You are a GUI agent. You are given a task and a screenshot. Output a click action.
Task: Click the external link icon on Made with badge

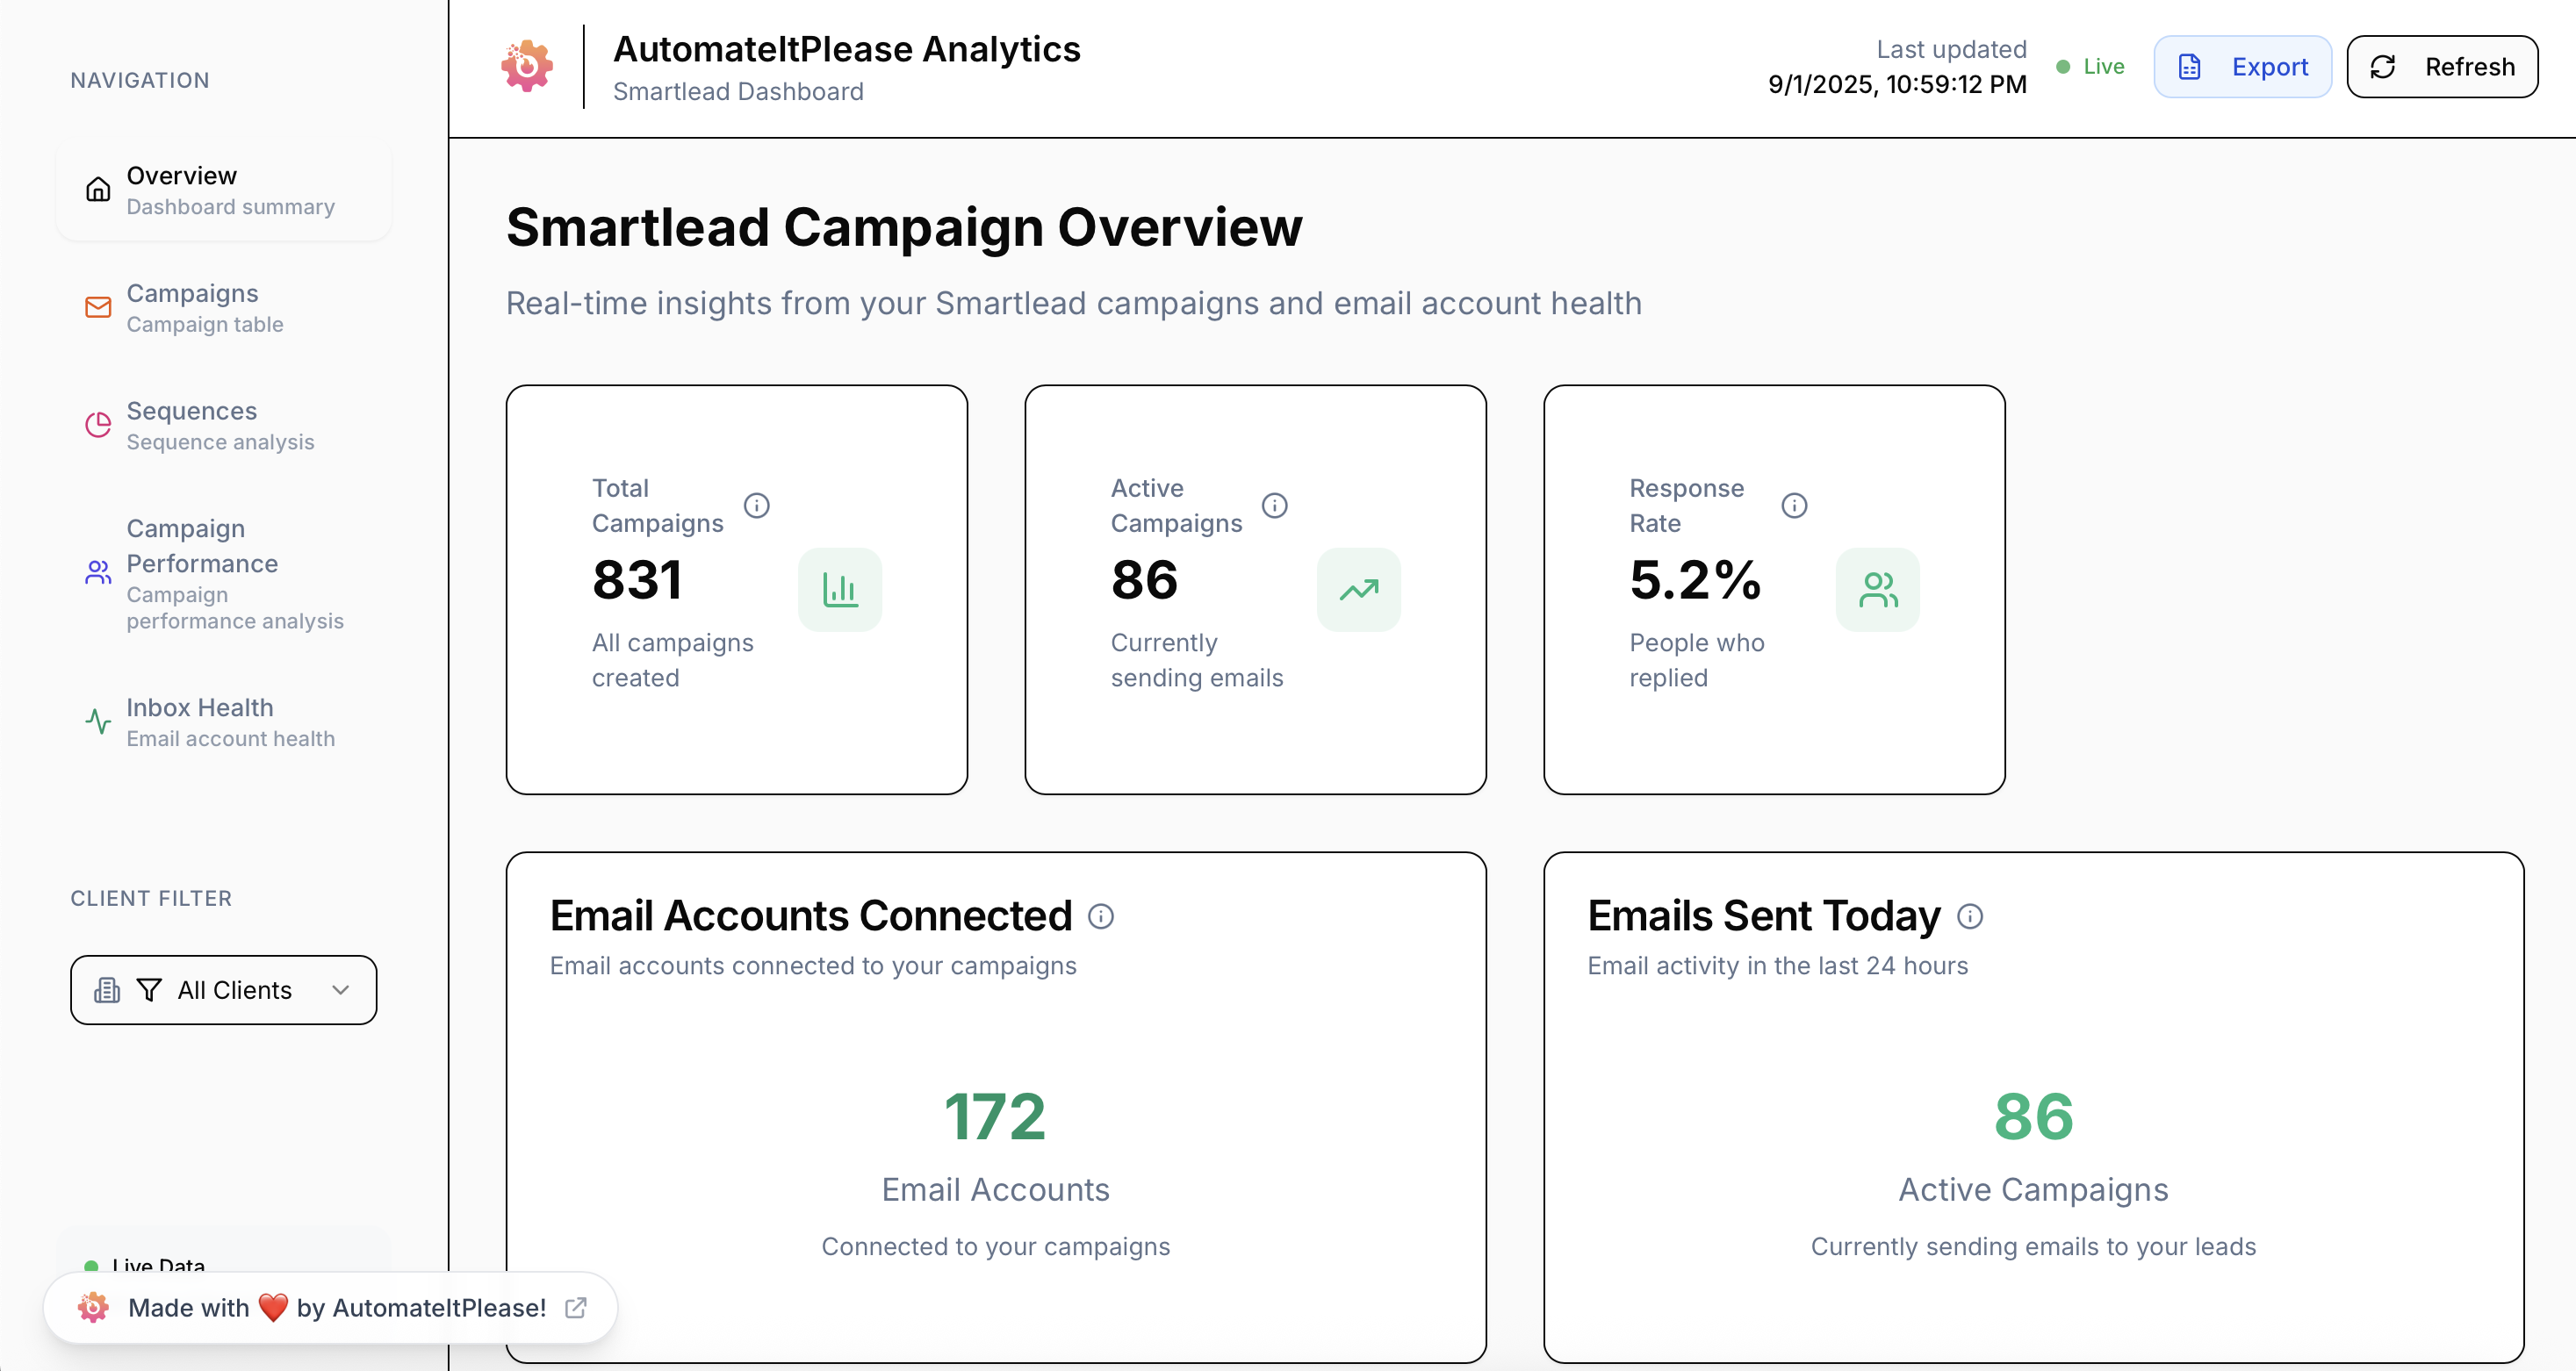tap(576, 1307)
